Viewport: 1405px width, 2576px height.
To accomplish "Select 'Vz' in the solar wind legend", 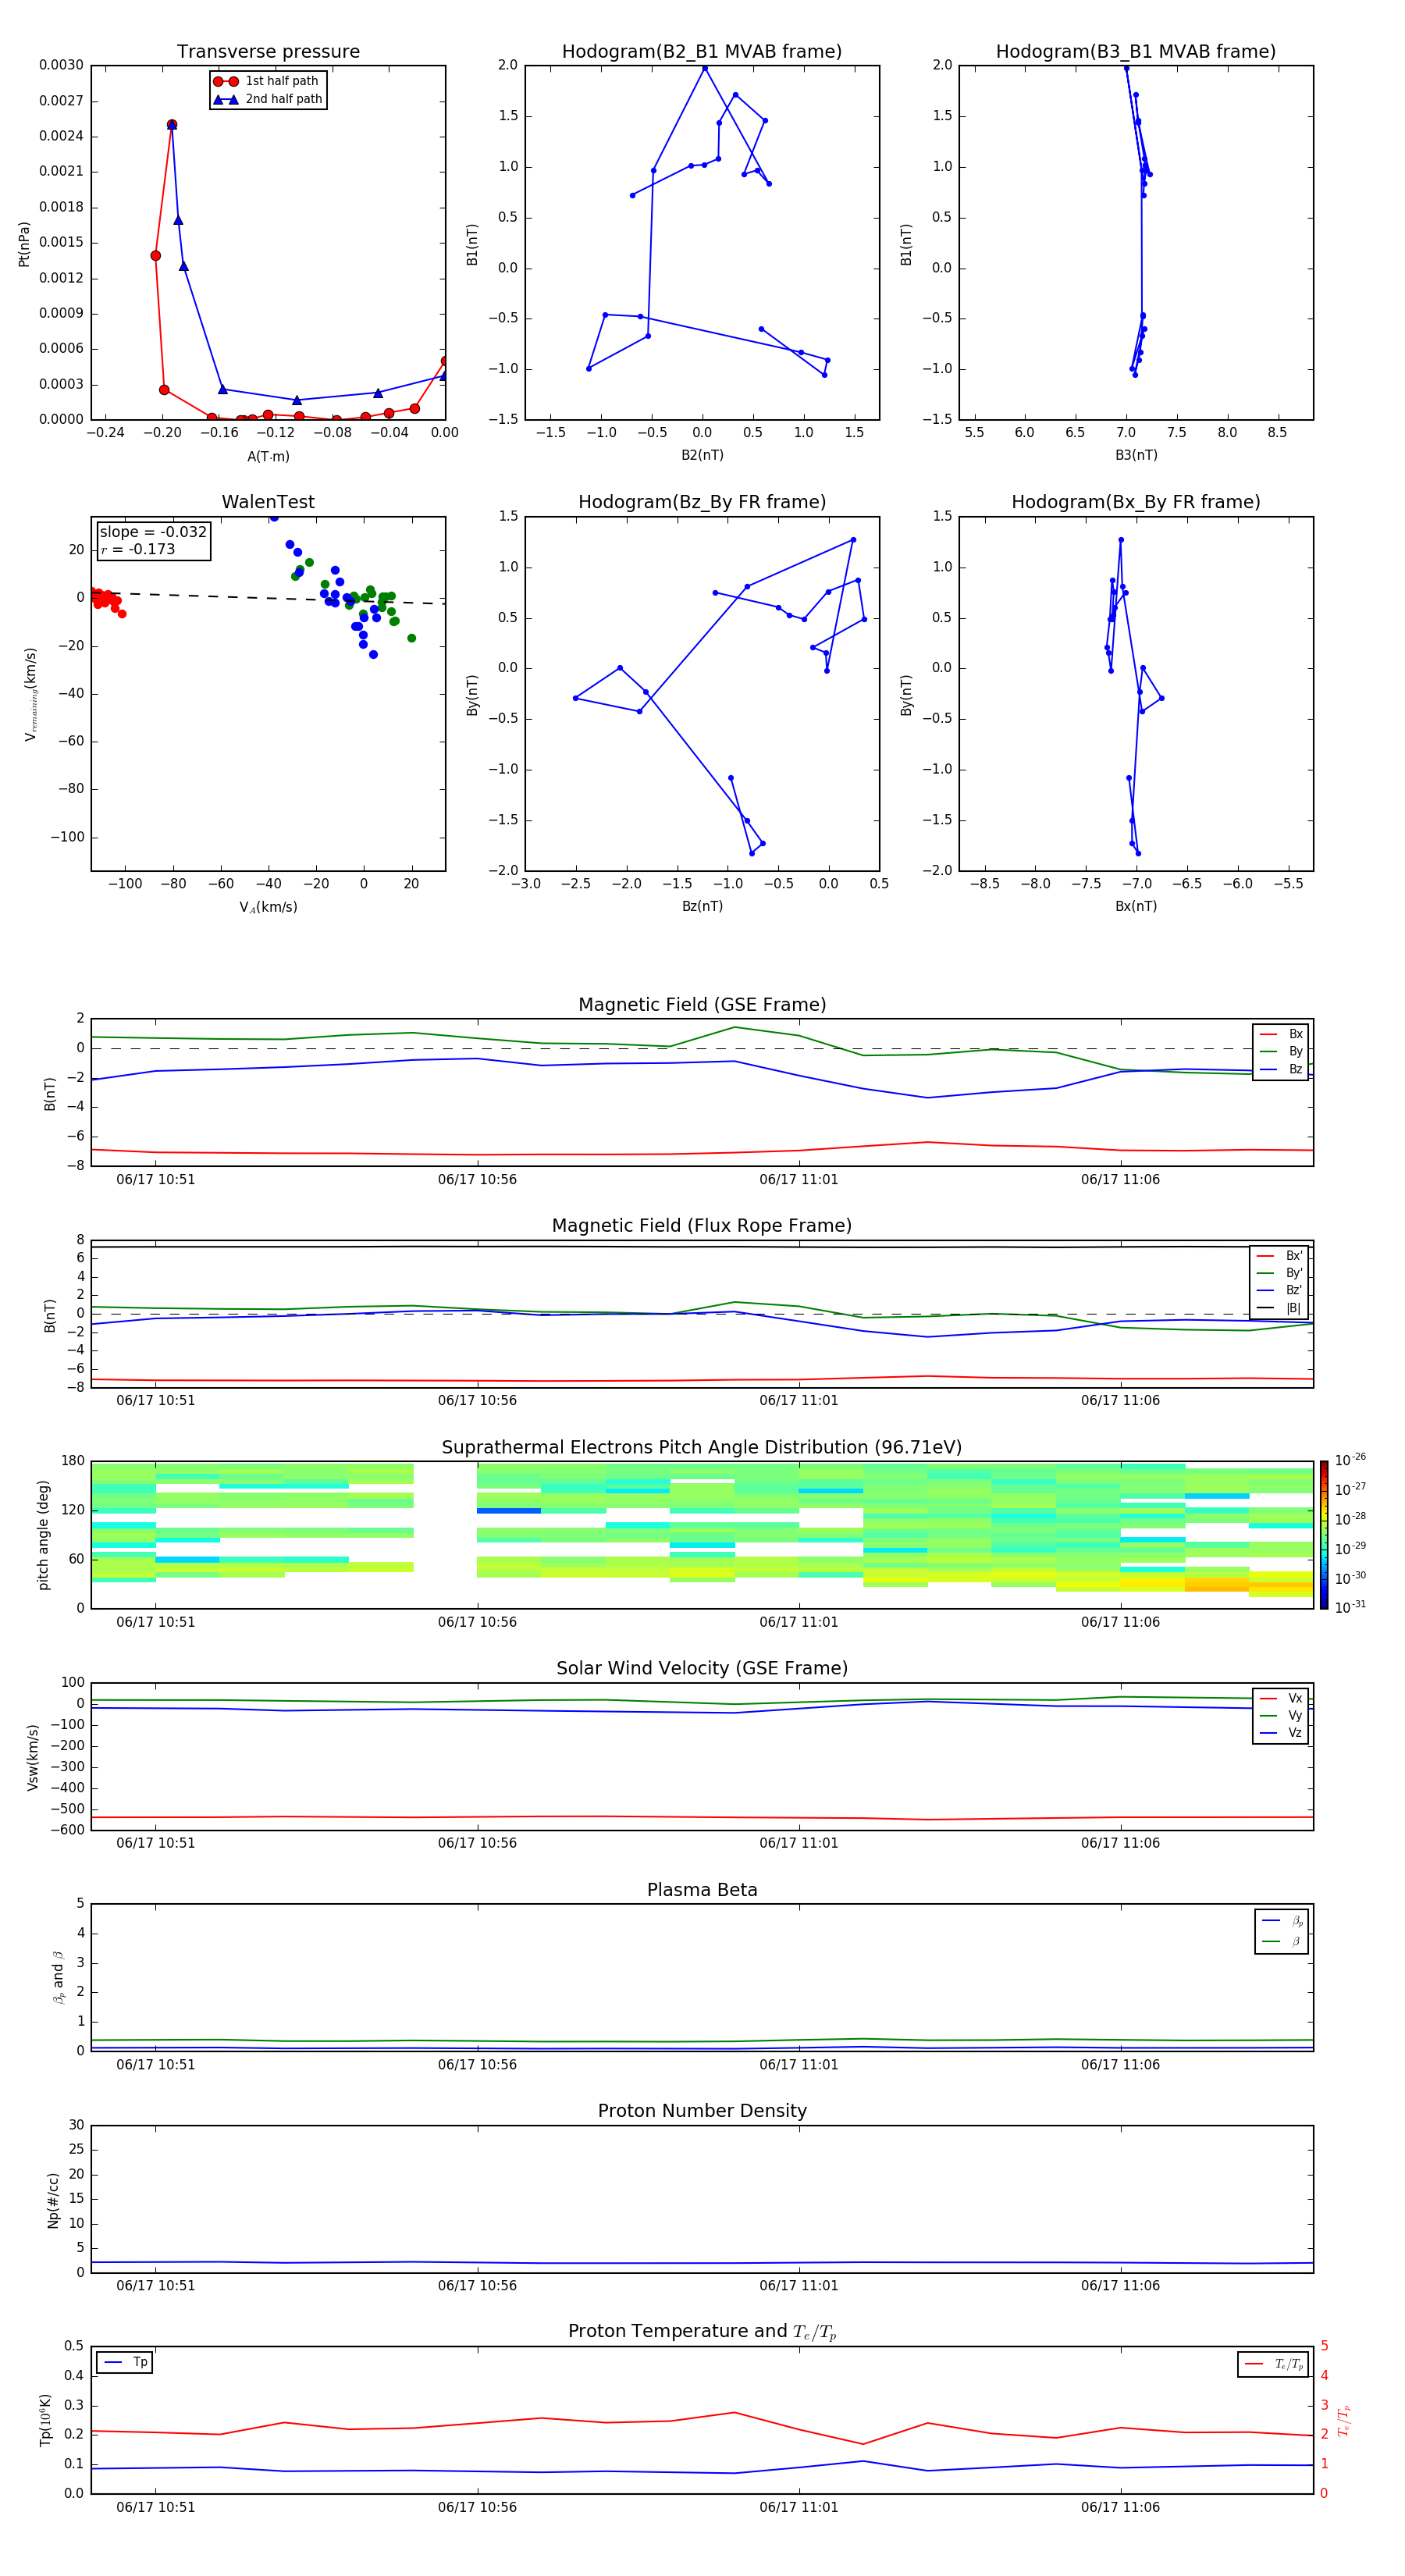I will (1281, 1733).
